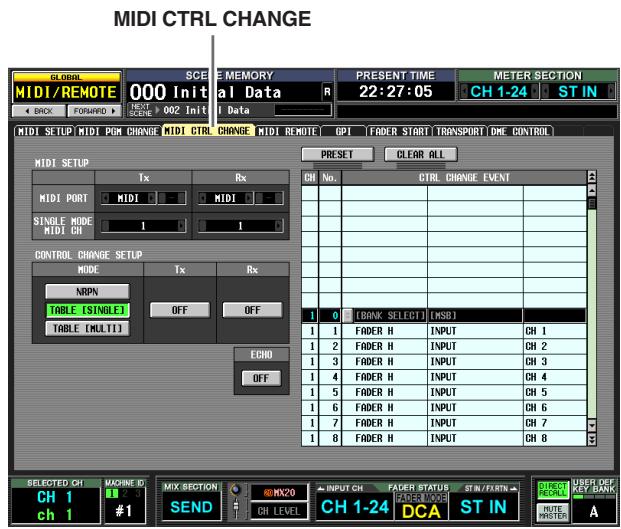Click the fader icon beside CH LEVEL

pyautogui.click(x=236, y=508)
